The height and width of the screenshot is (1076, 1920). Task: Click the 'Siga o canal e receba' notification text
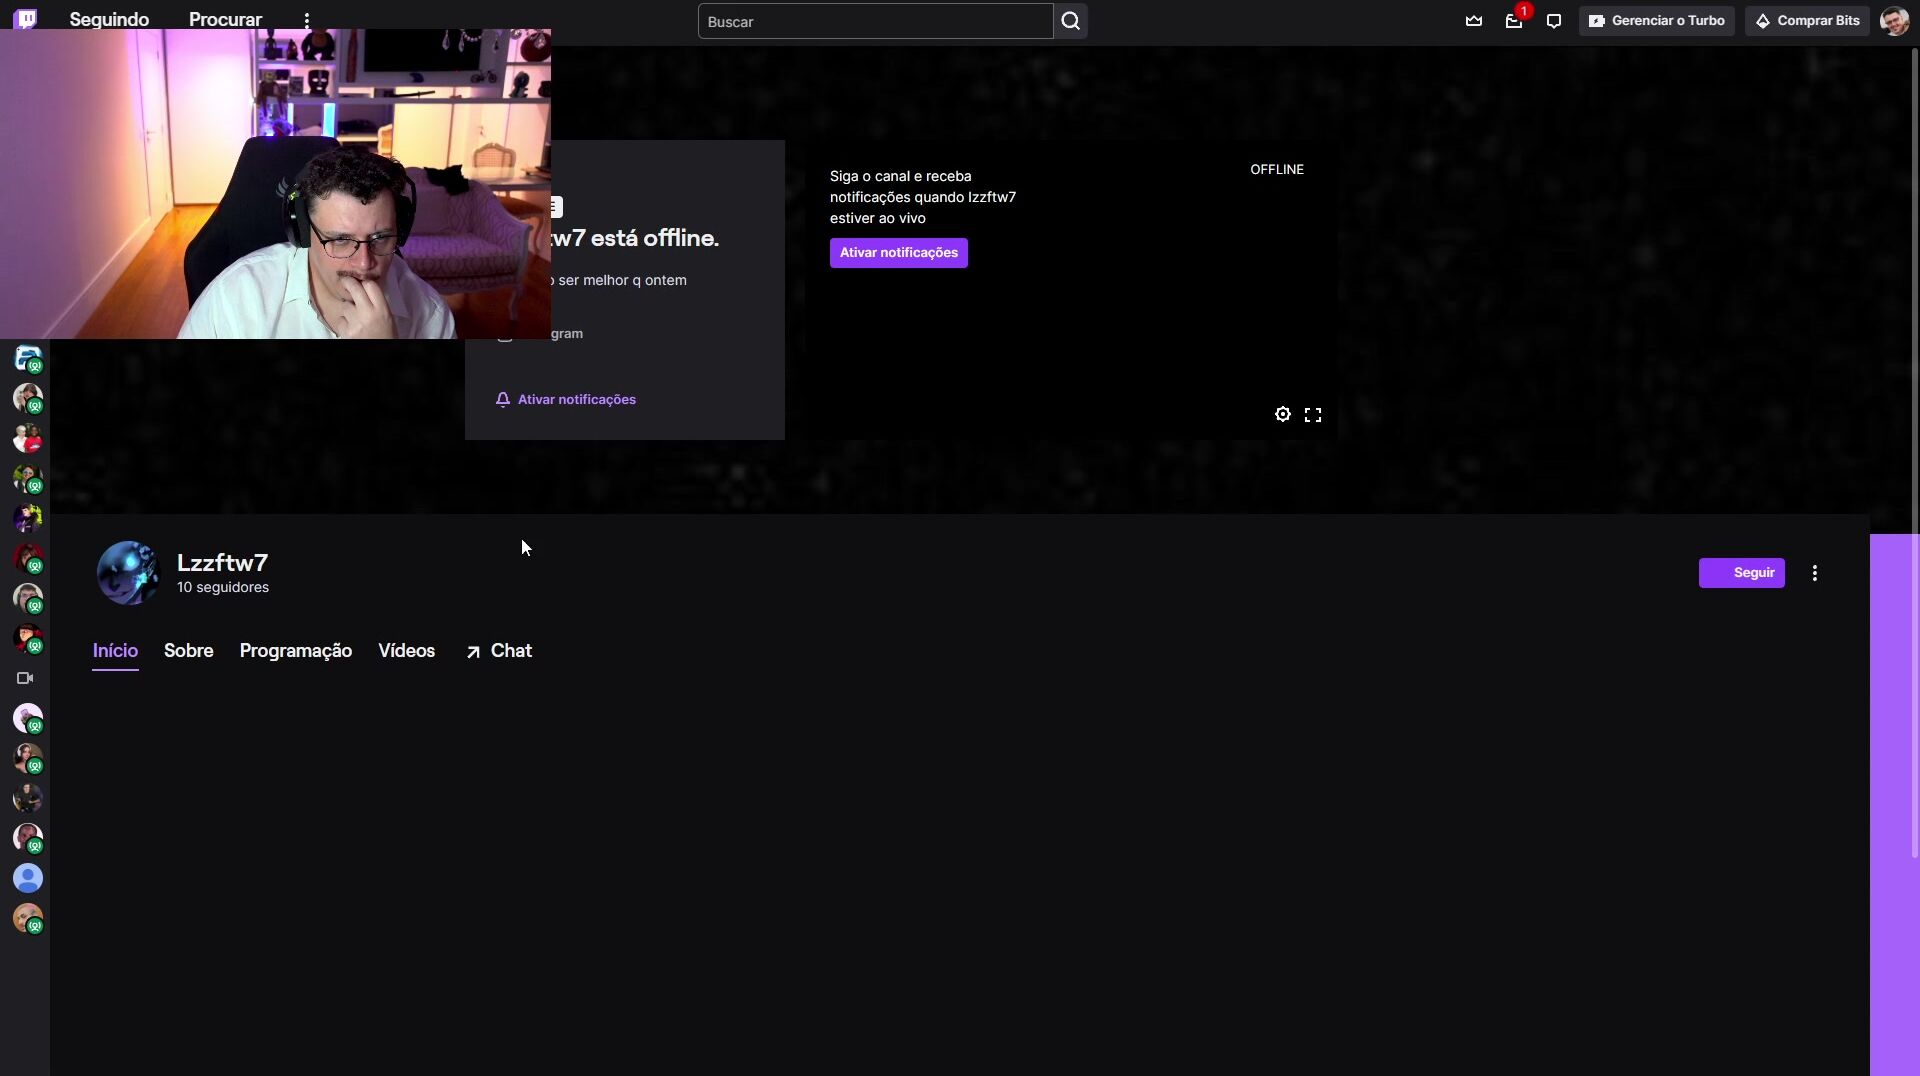[923, 197]
